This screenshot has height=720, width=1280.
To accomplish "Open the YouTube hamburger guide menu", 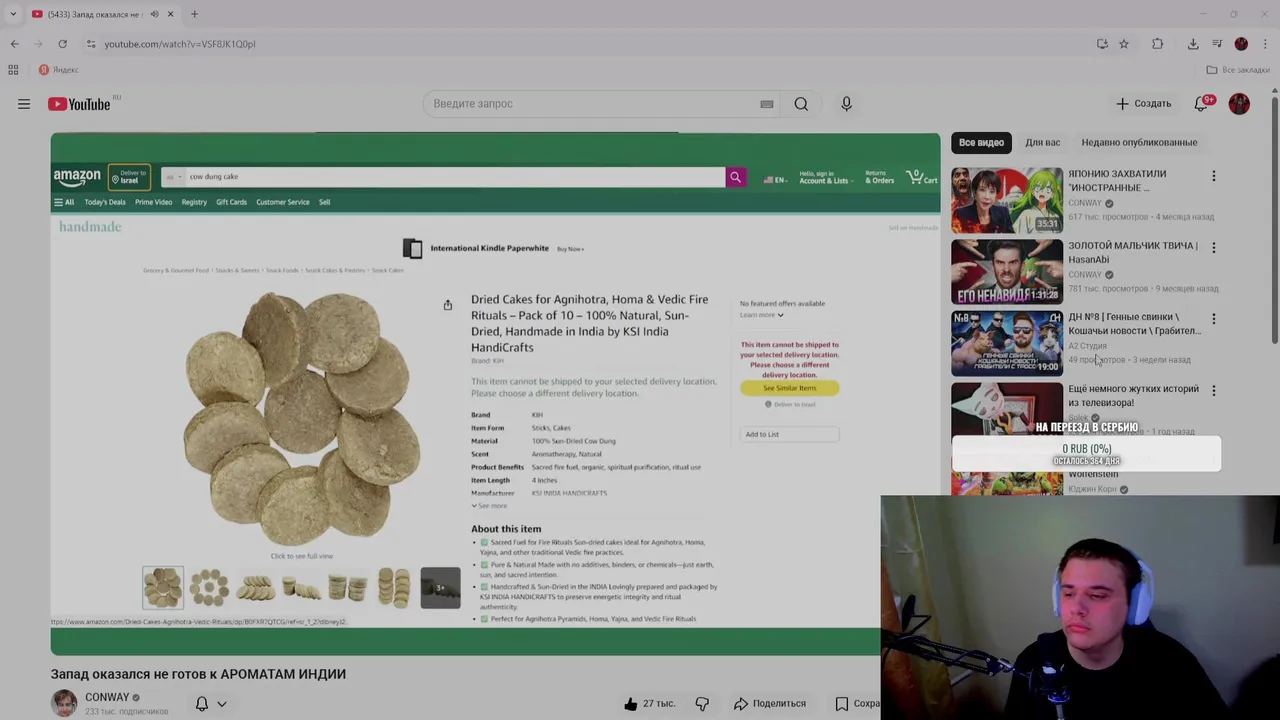I will [24, 104].
